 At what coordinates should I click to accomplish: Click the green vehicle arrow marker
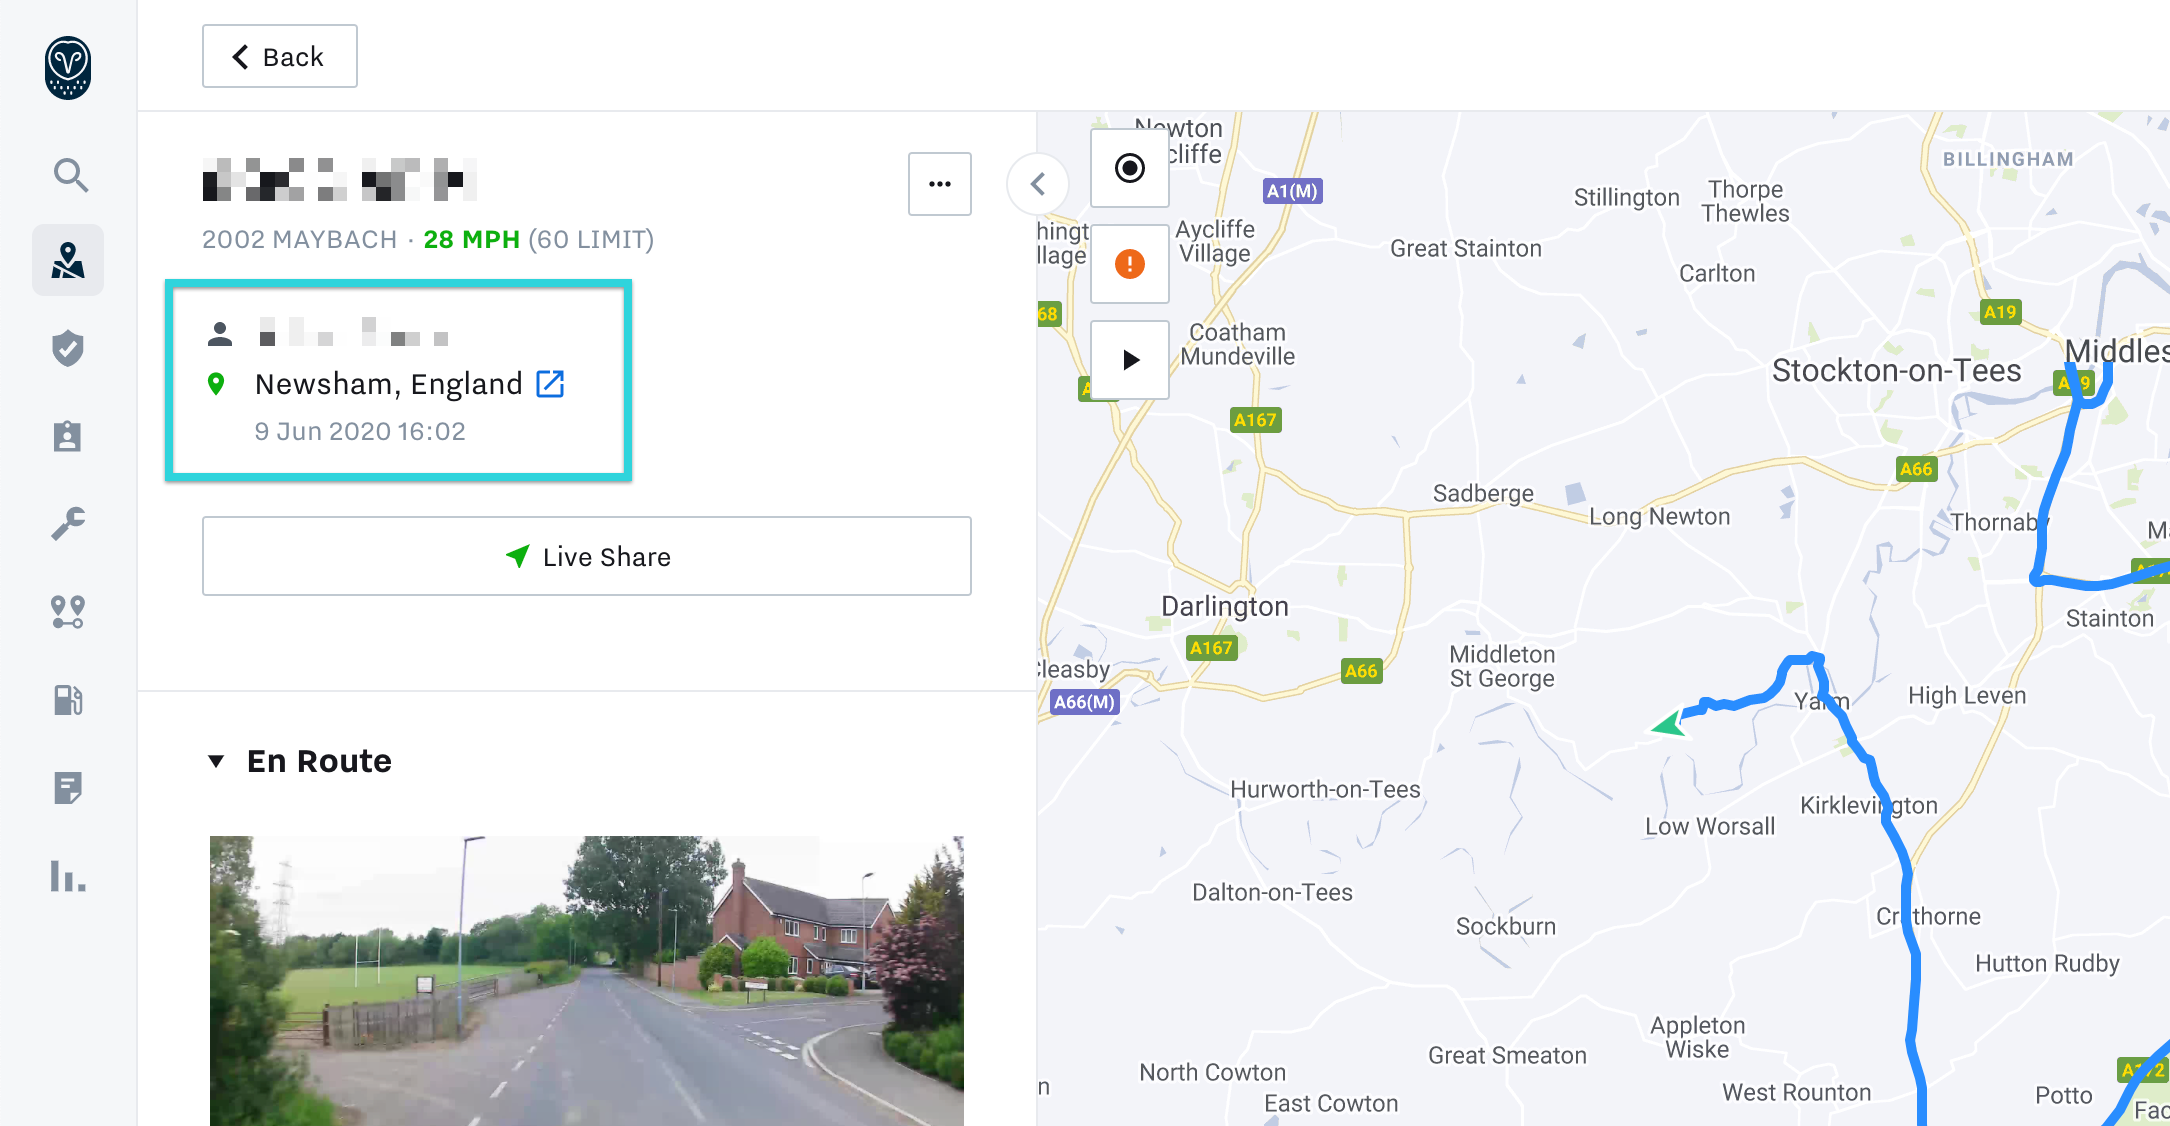[1671, 723]
